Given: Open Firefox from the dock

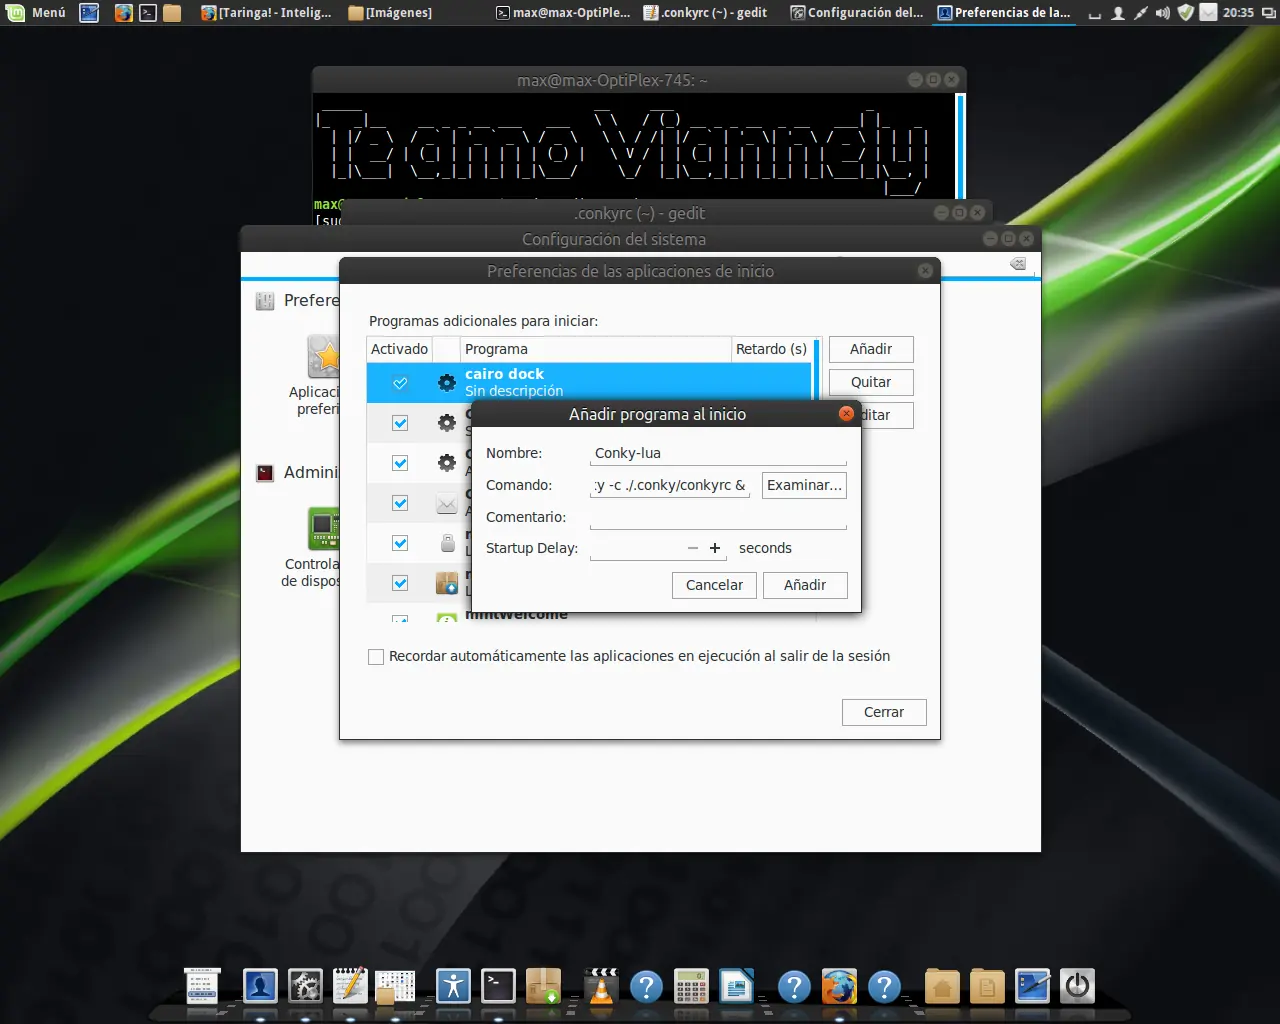Looking at the screenshot, I should 838,987.
